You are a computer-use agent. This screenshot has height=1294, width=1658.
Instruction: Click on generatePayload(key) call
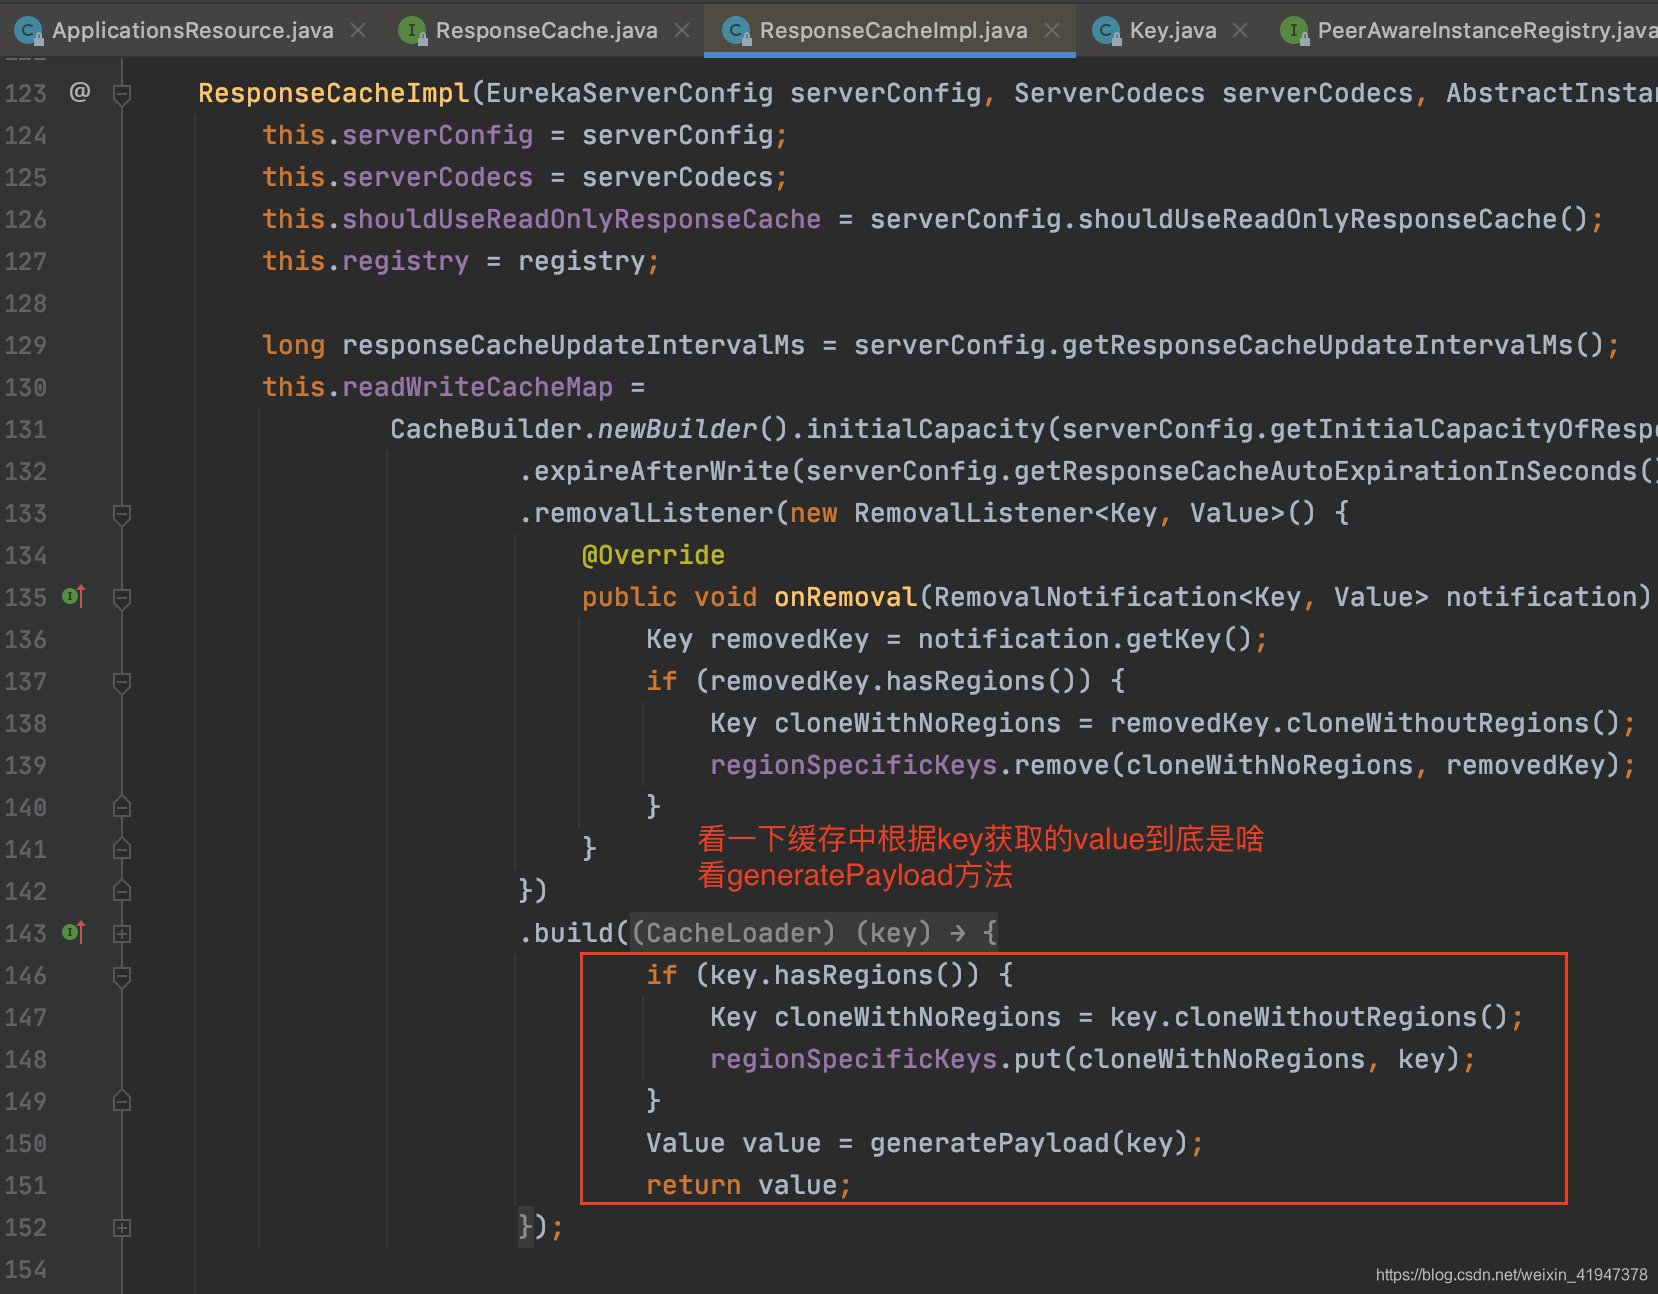point(1028,1143)
